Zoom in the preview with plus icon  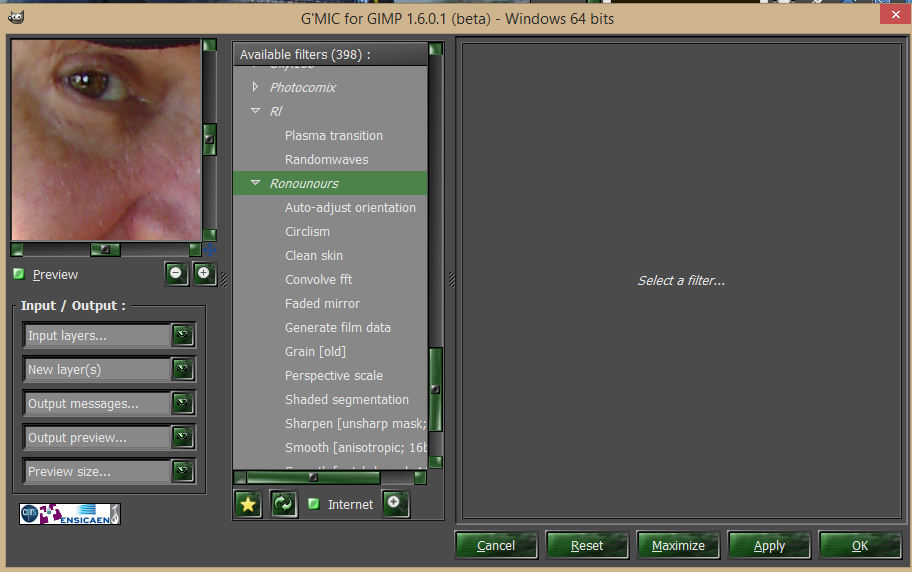204,273
